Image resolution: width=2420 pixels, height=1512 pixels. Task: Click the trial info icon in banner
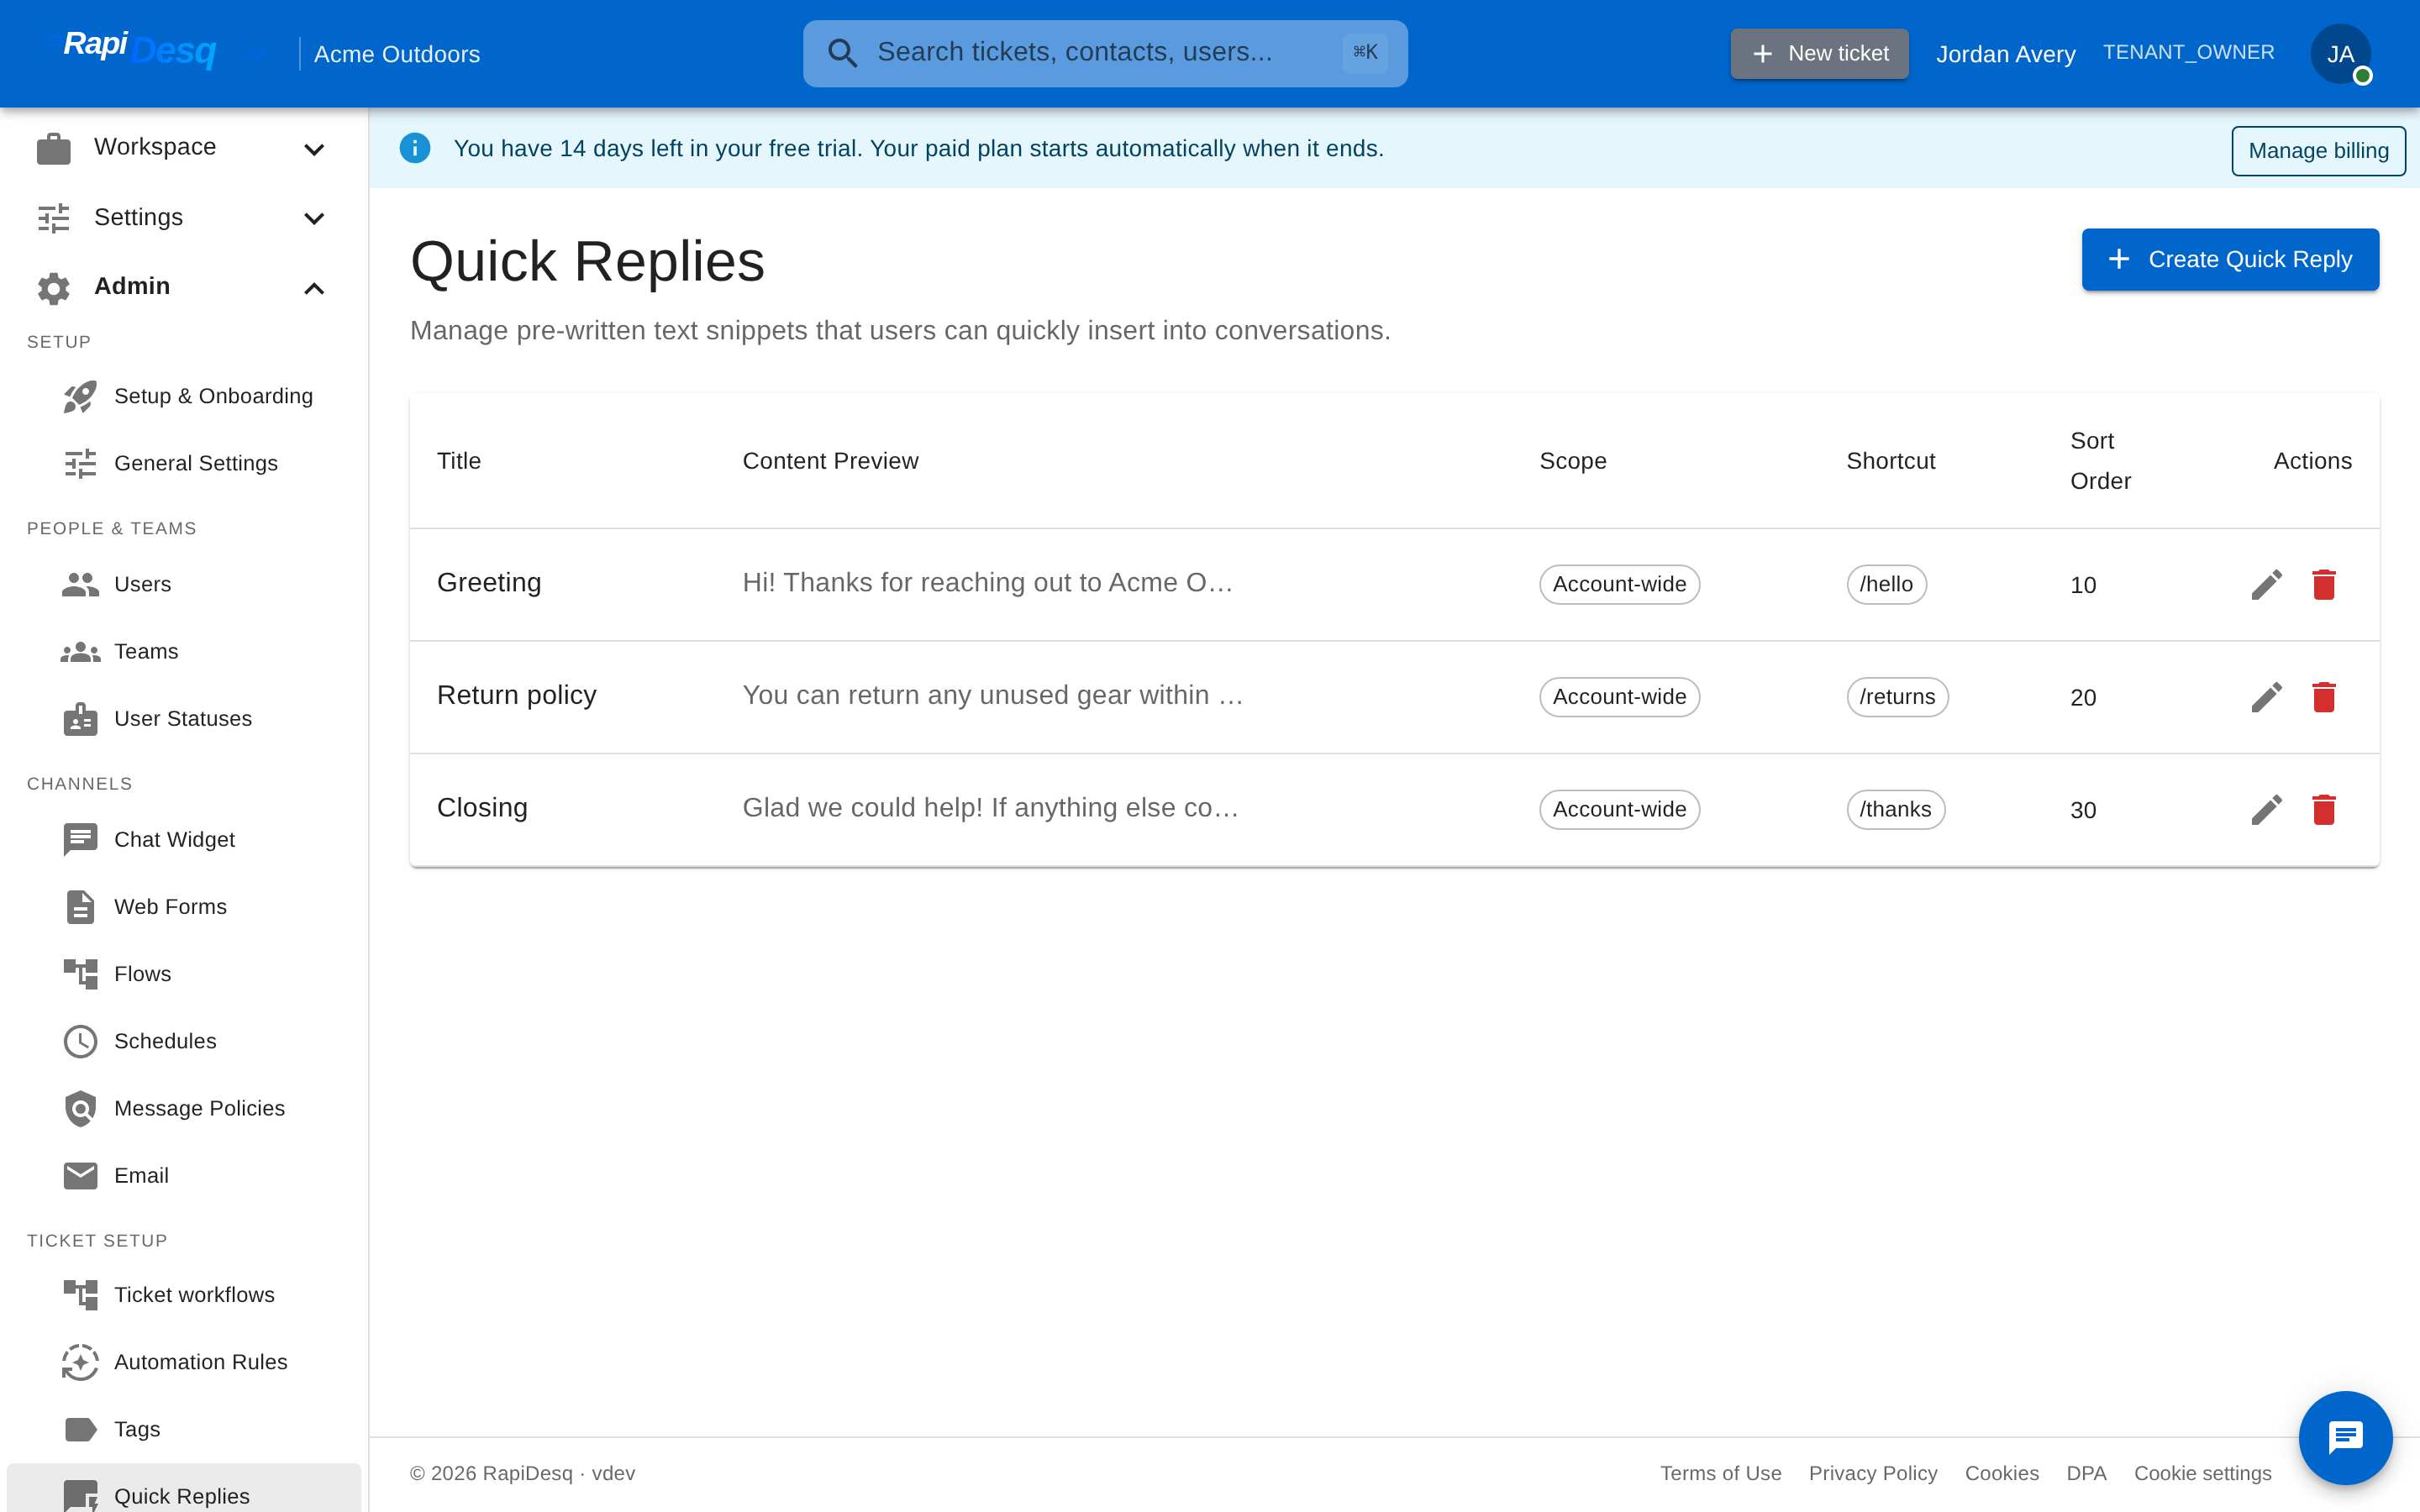pos(415,148)
